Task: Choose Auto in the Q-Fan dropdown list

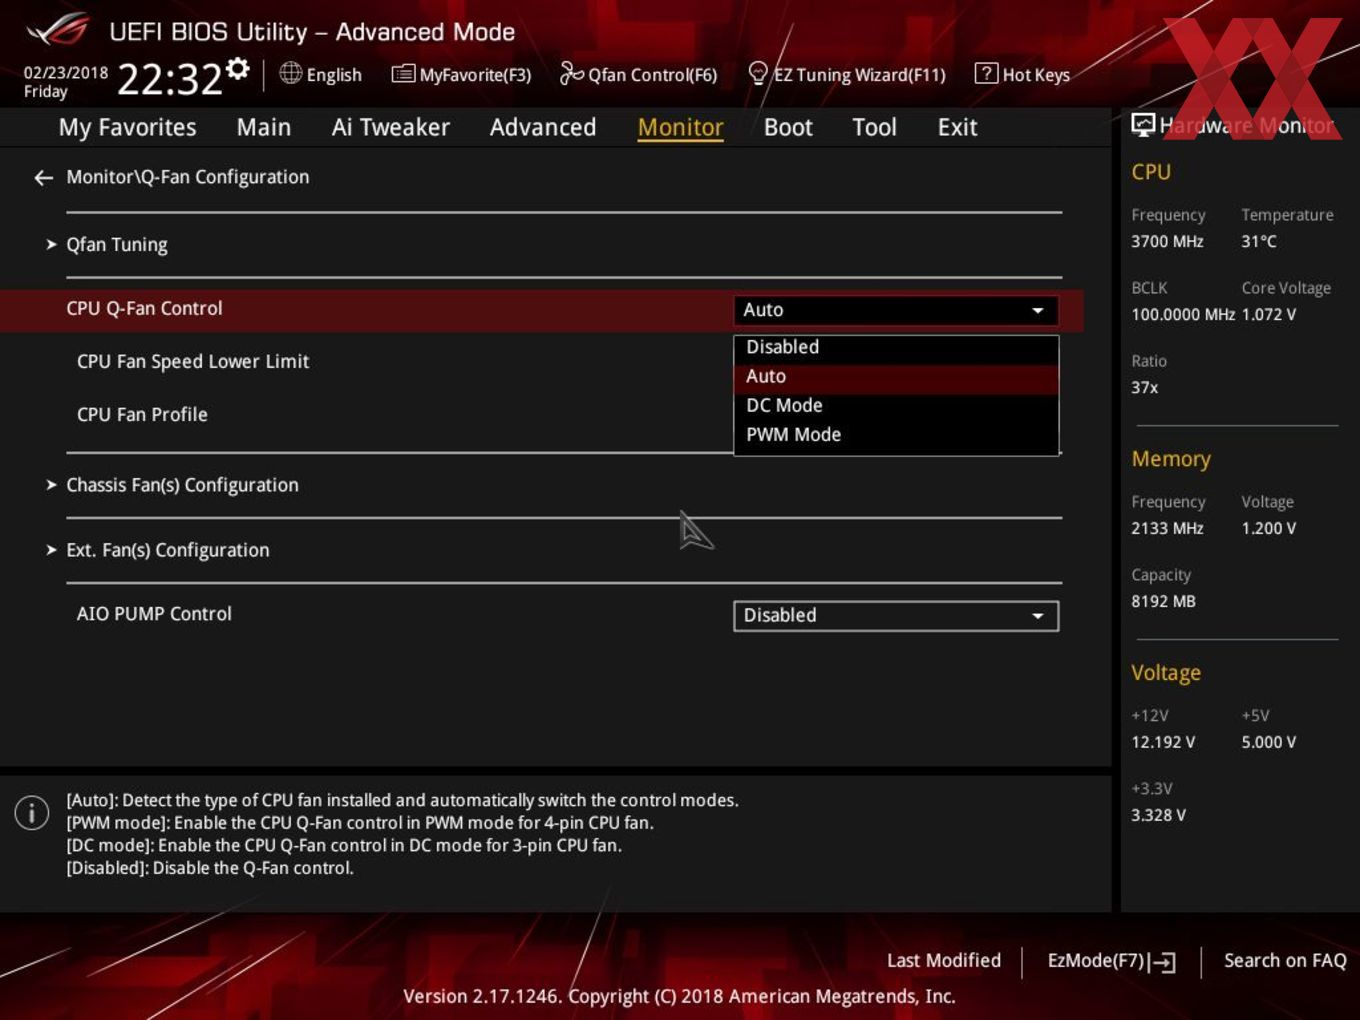Action: tap(896, 376)
